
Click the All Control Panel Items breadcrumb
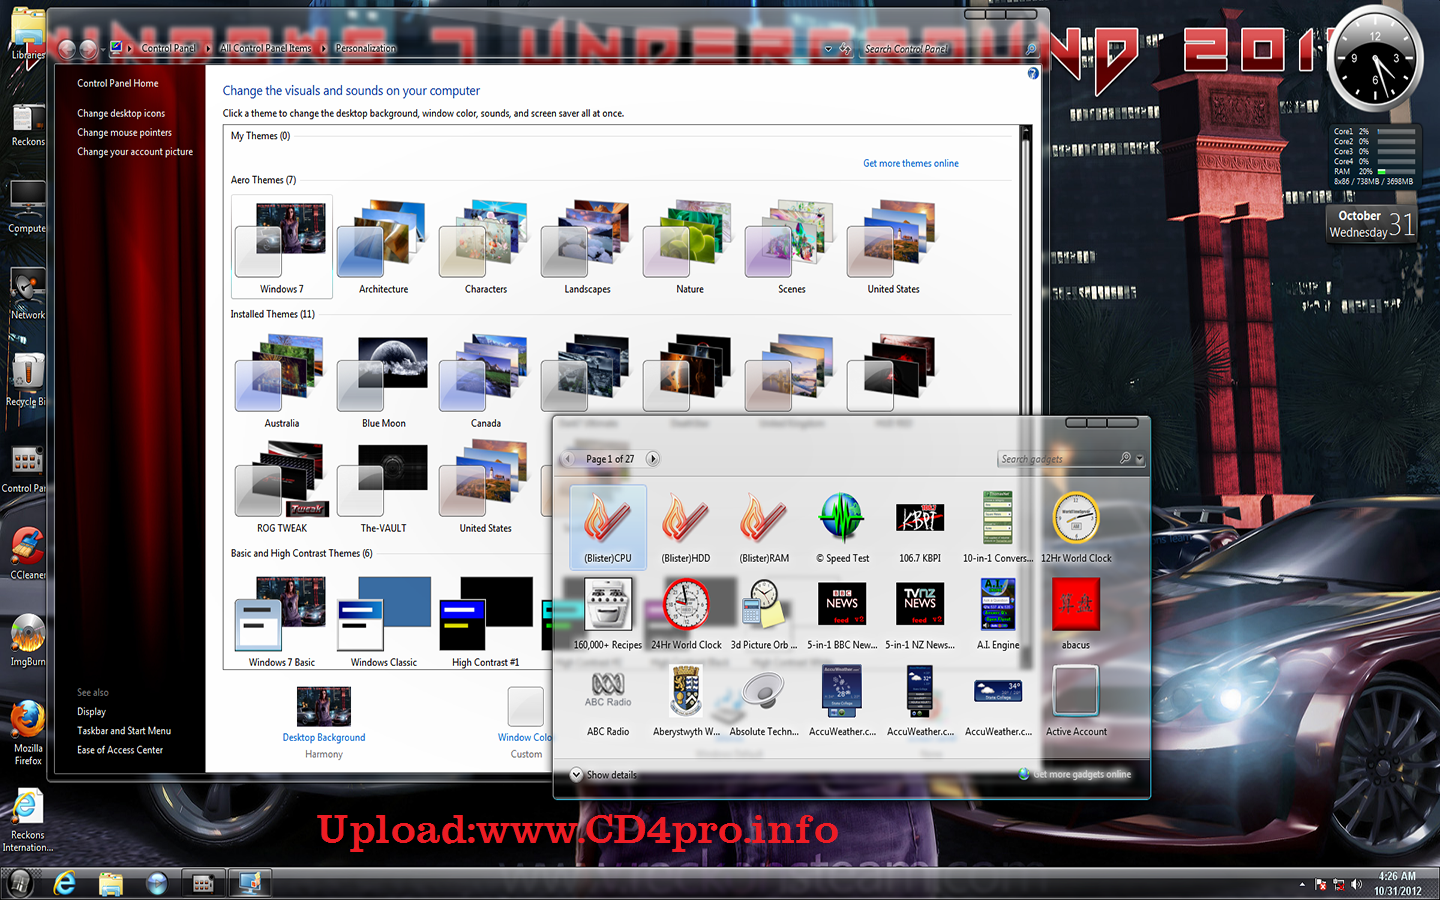[266, 48]
